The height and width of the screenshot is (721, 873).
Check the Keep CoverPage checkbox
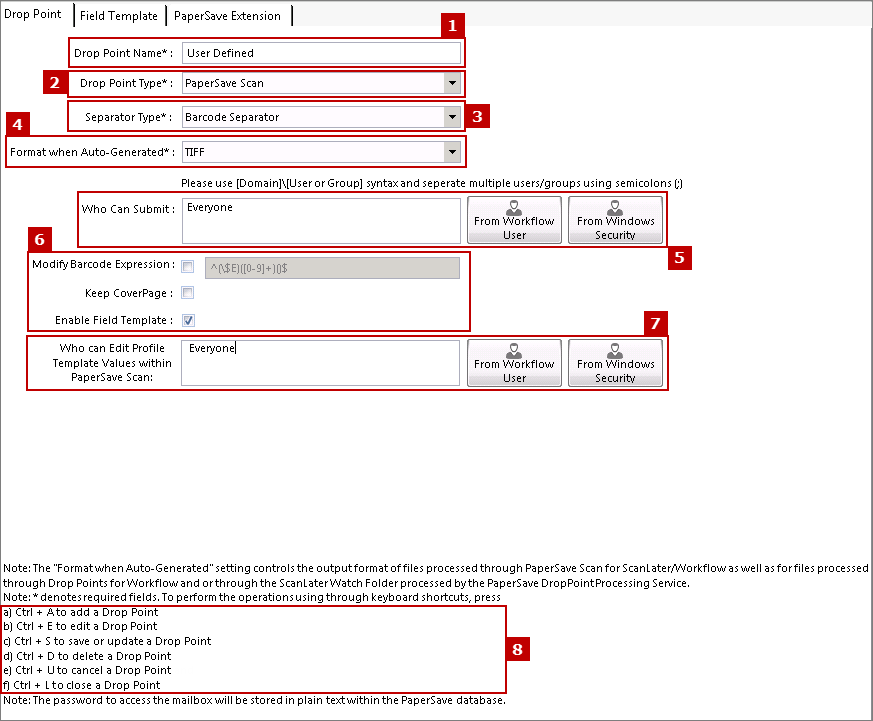click(188, 293)
